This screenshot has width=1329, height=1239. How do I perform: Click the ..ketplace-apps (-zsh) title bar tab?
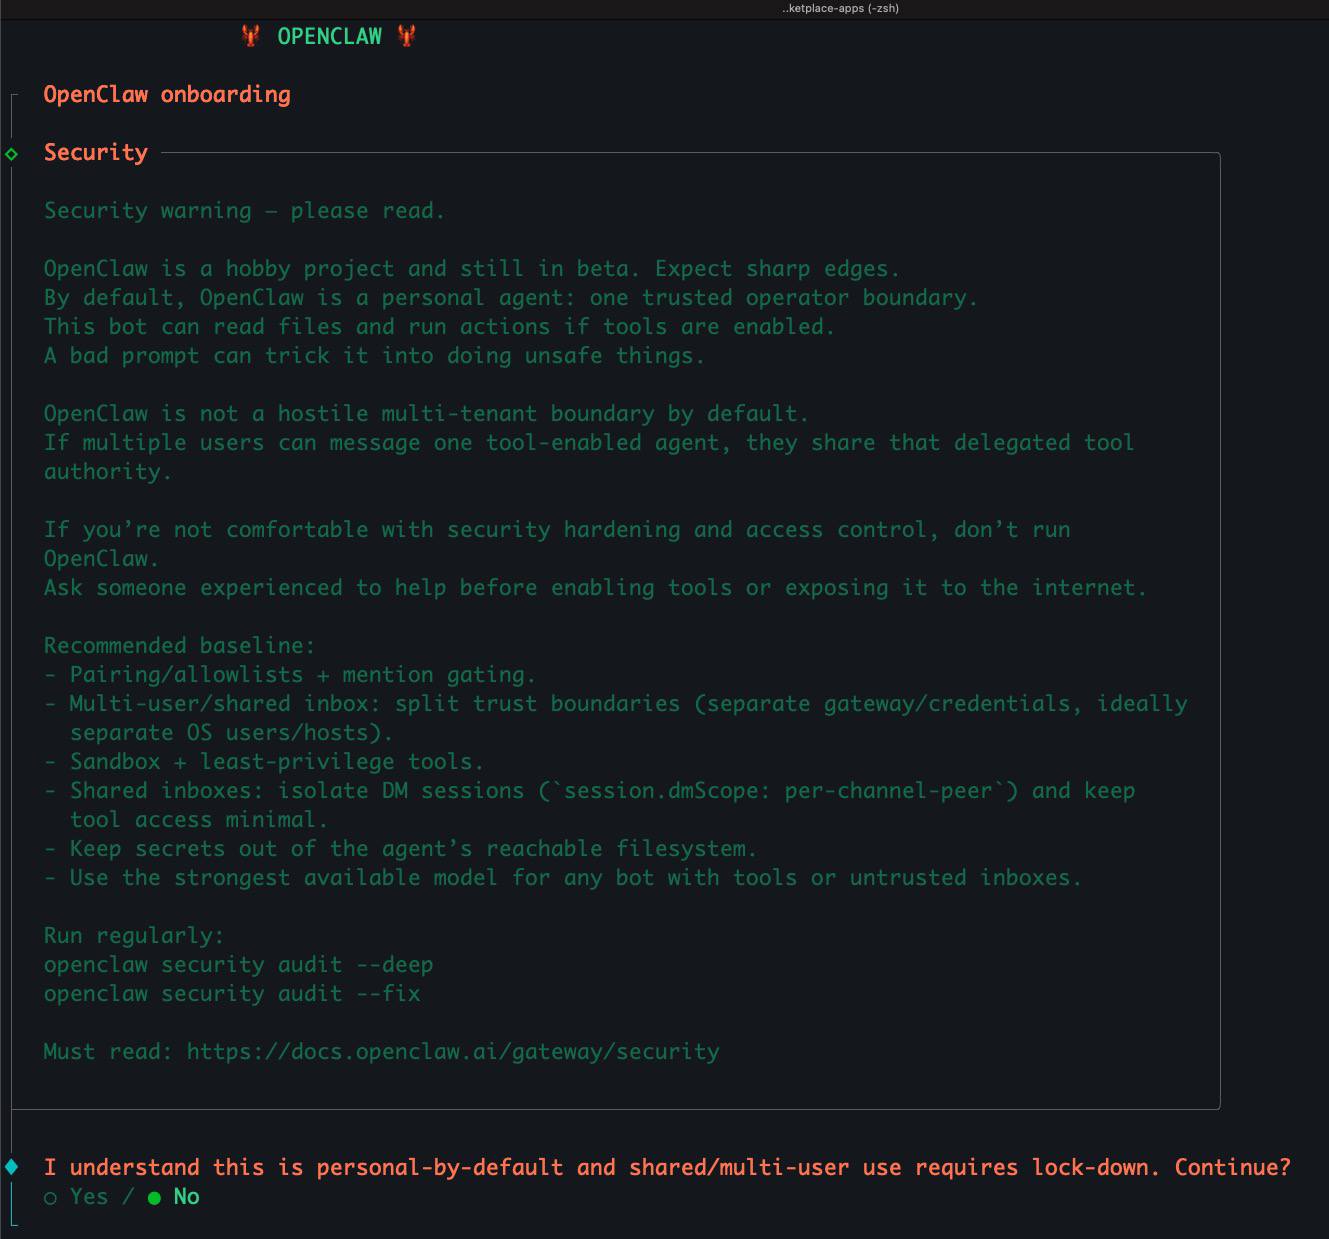click(x=840, y=8)
